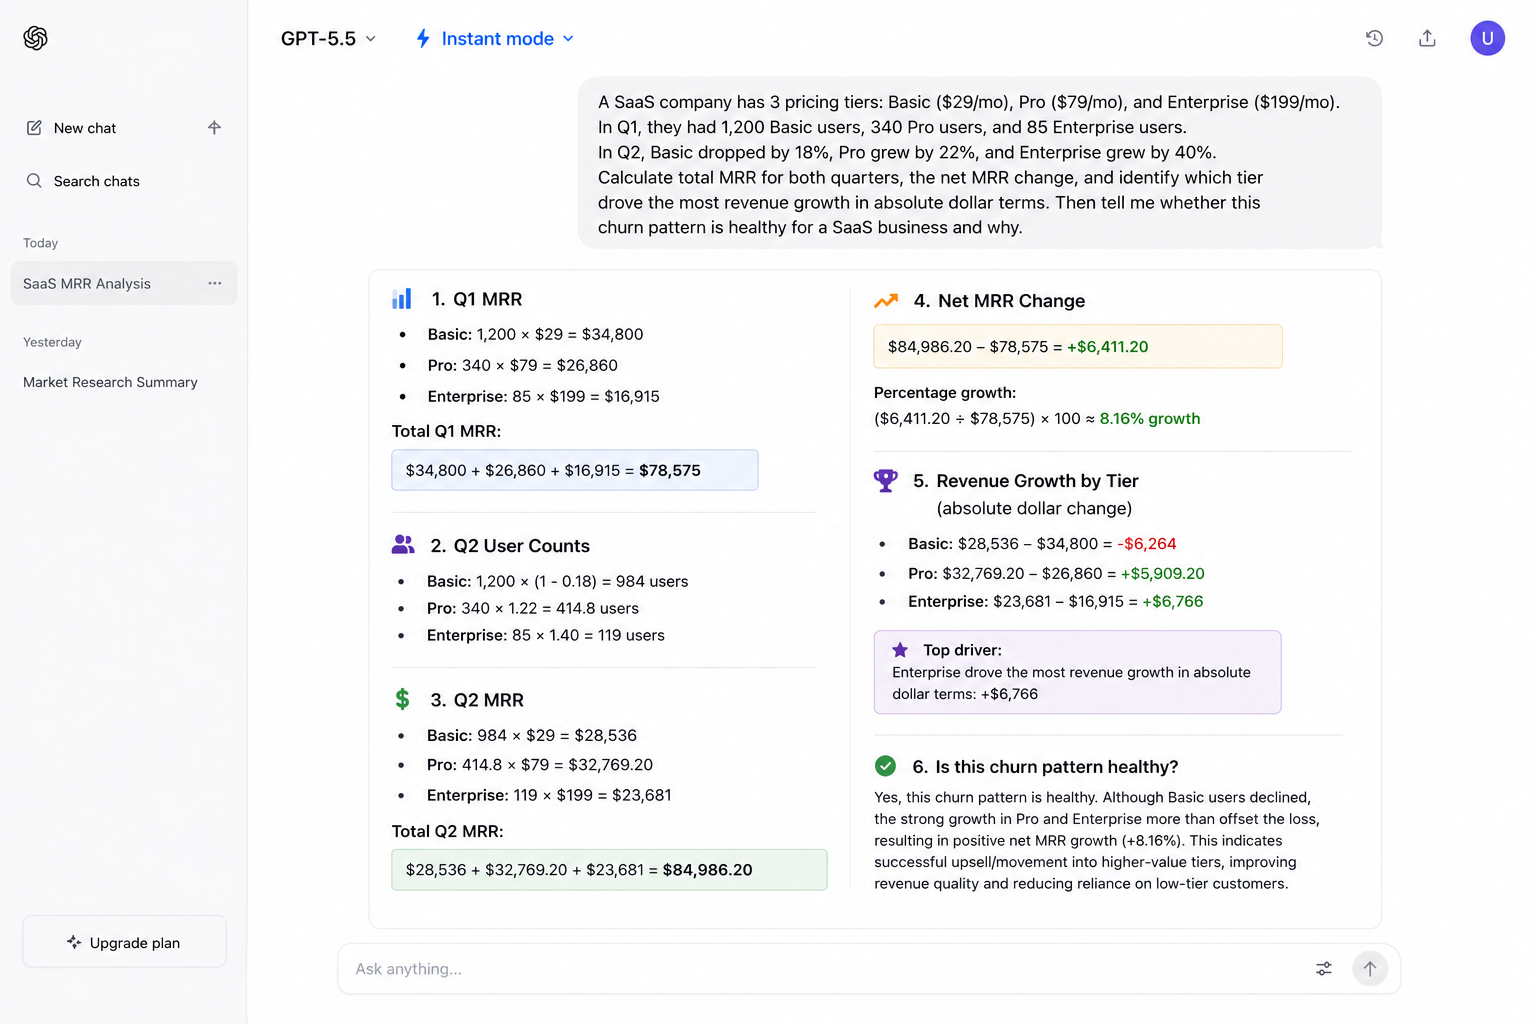Open the GPT-5.5 model dropdown

pyautogui.click(x=328, y=38)
